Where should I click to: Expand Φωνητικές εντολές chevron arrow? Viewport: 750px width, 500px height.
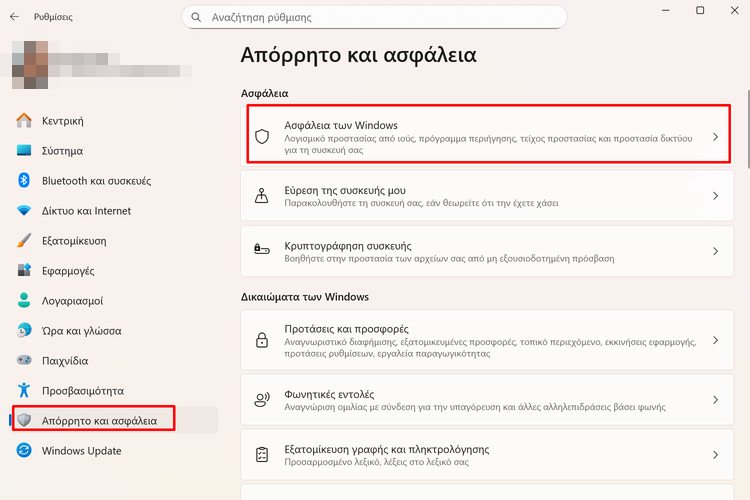[x=715, y=400]
